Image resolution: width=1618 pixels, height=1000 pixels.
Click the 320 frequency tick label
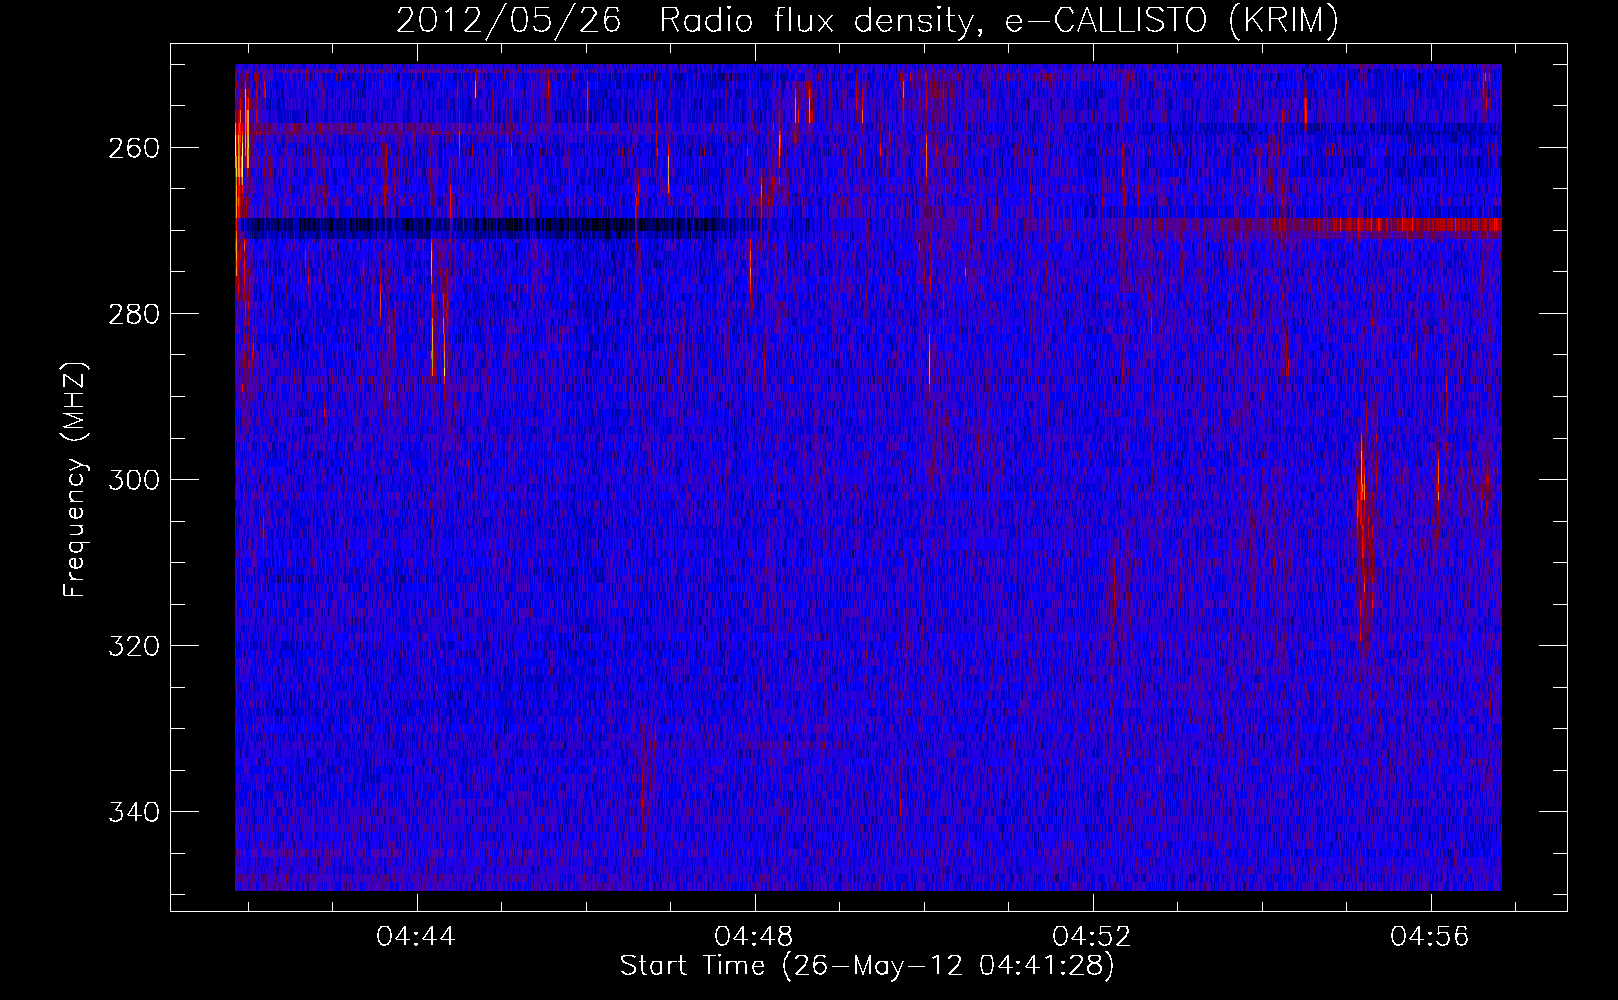pyautogui.click(x=133, y=646)
